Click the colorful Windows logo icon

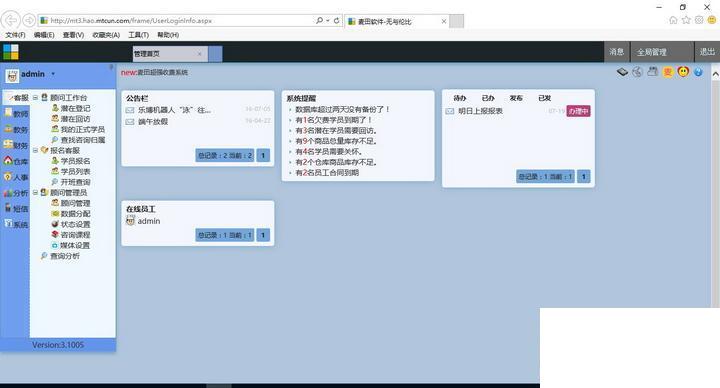point(11,52)
